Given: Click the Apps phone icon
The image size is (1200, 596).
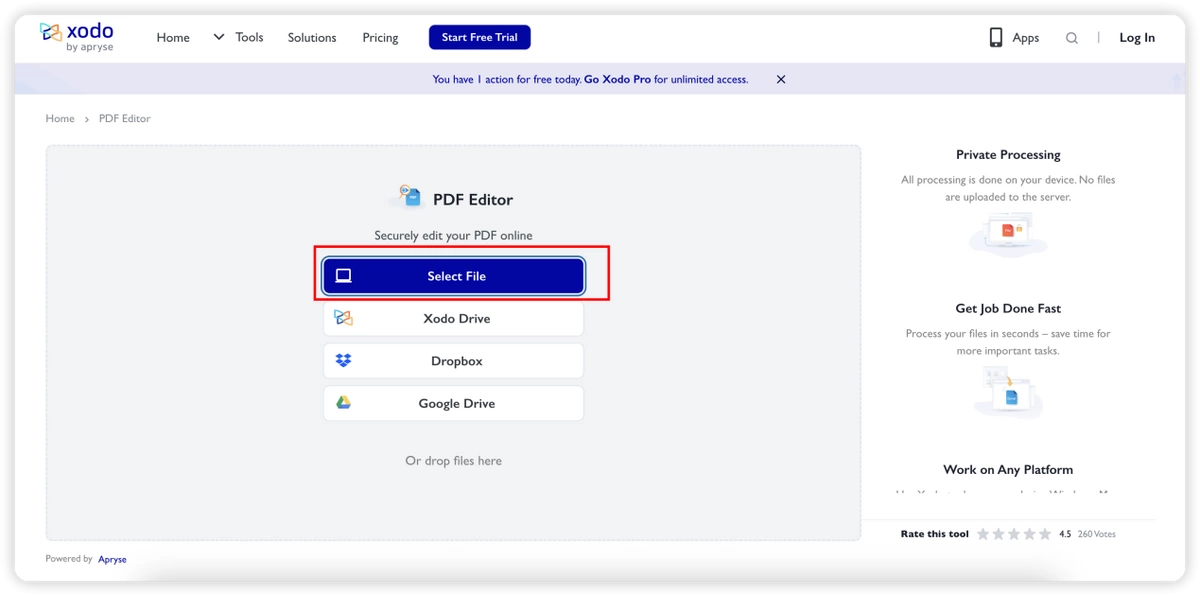Looking at the screenshot, I should click(995, 37).
